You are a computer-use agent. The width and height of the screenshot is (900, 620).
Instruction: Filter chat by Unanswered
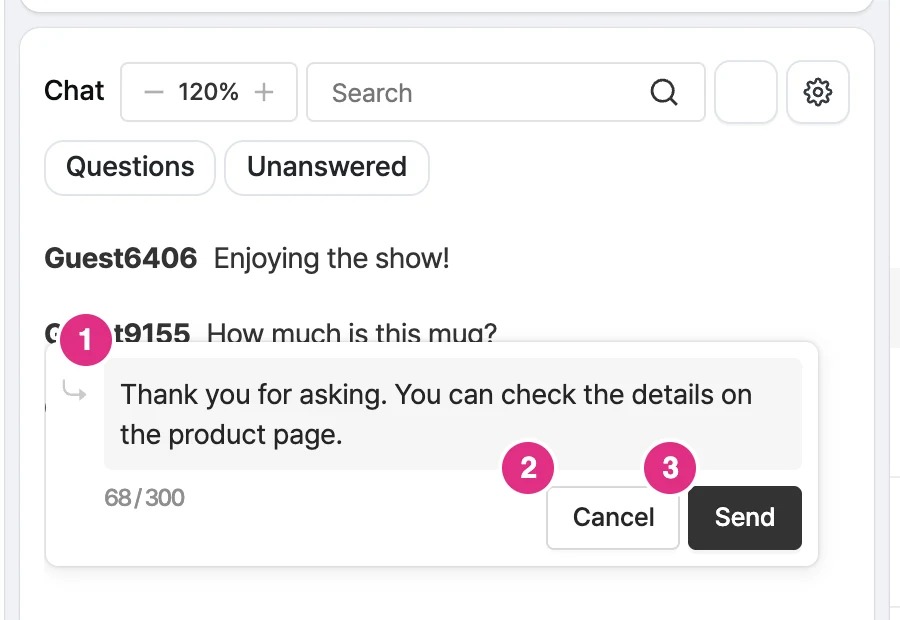click(327, 168)
